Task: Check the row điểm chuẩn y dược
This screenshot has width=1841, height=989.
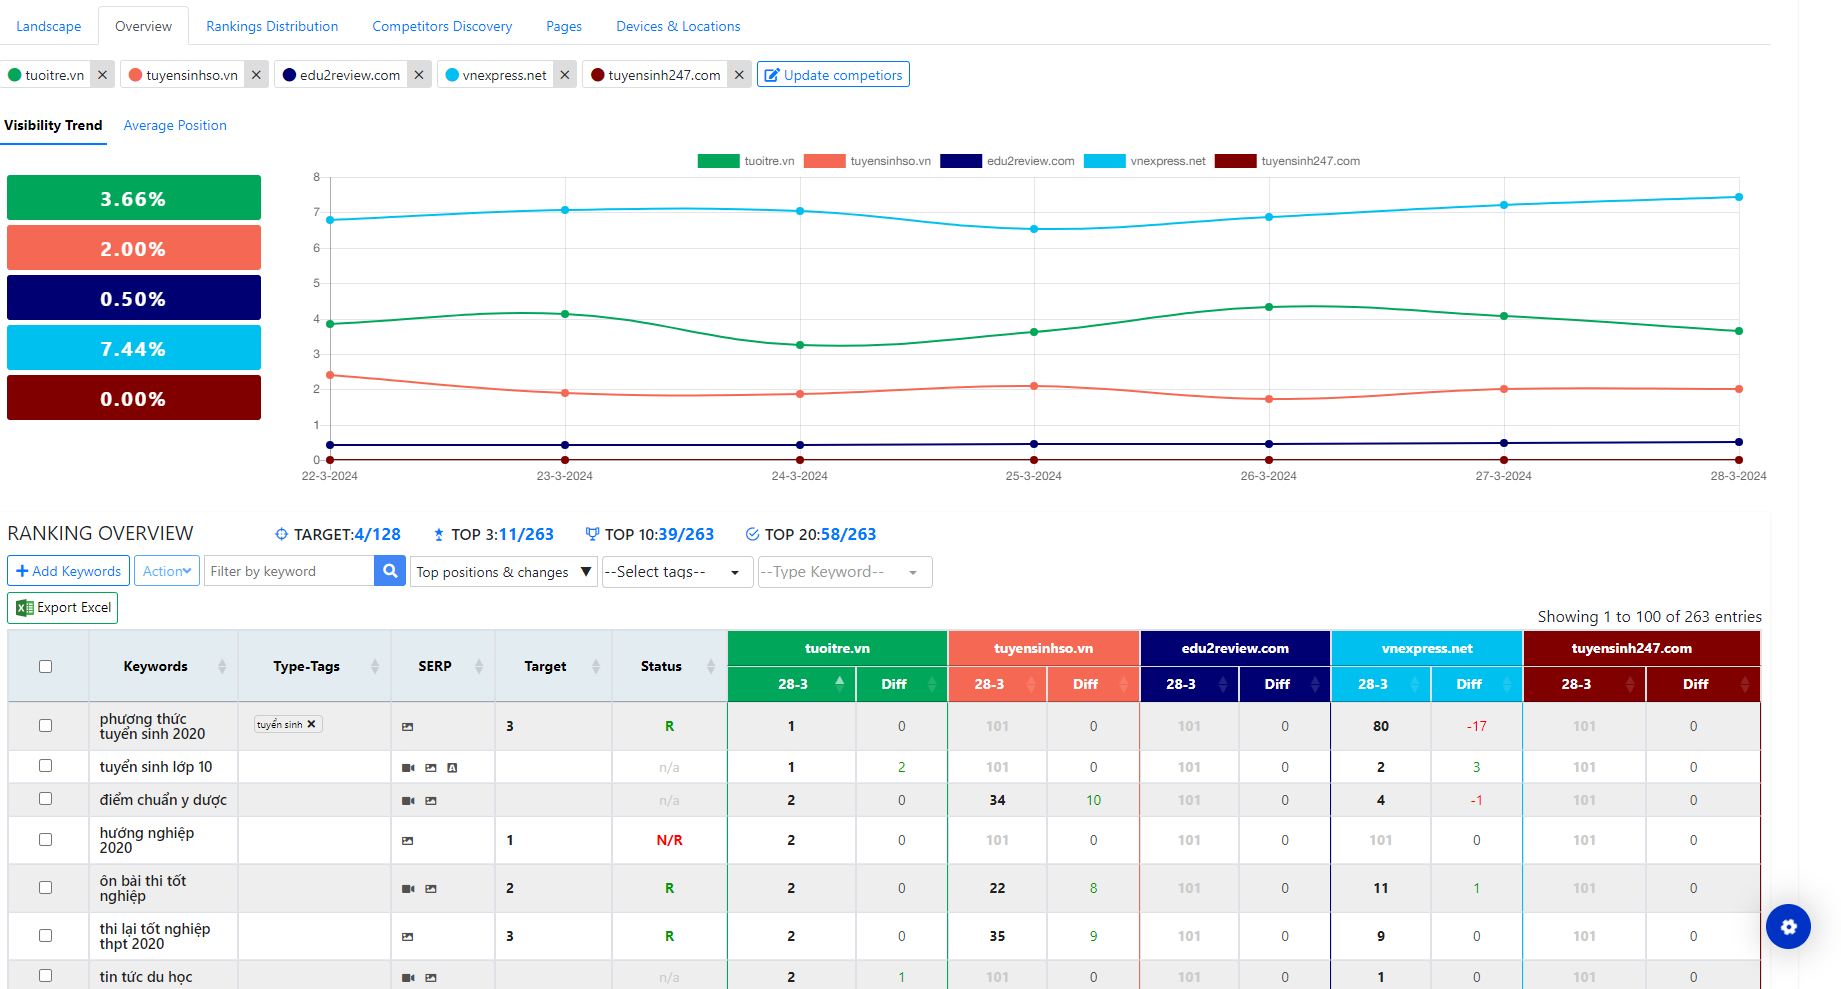Action: pos(45,799)
